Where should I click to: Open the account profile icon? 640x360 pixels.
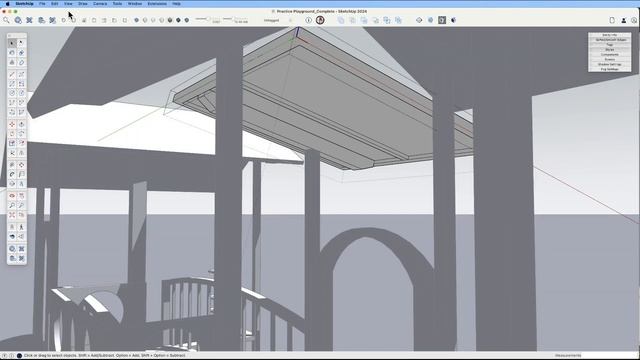point(624,20)
